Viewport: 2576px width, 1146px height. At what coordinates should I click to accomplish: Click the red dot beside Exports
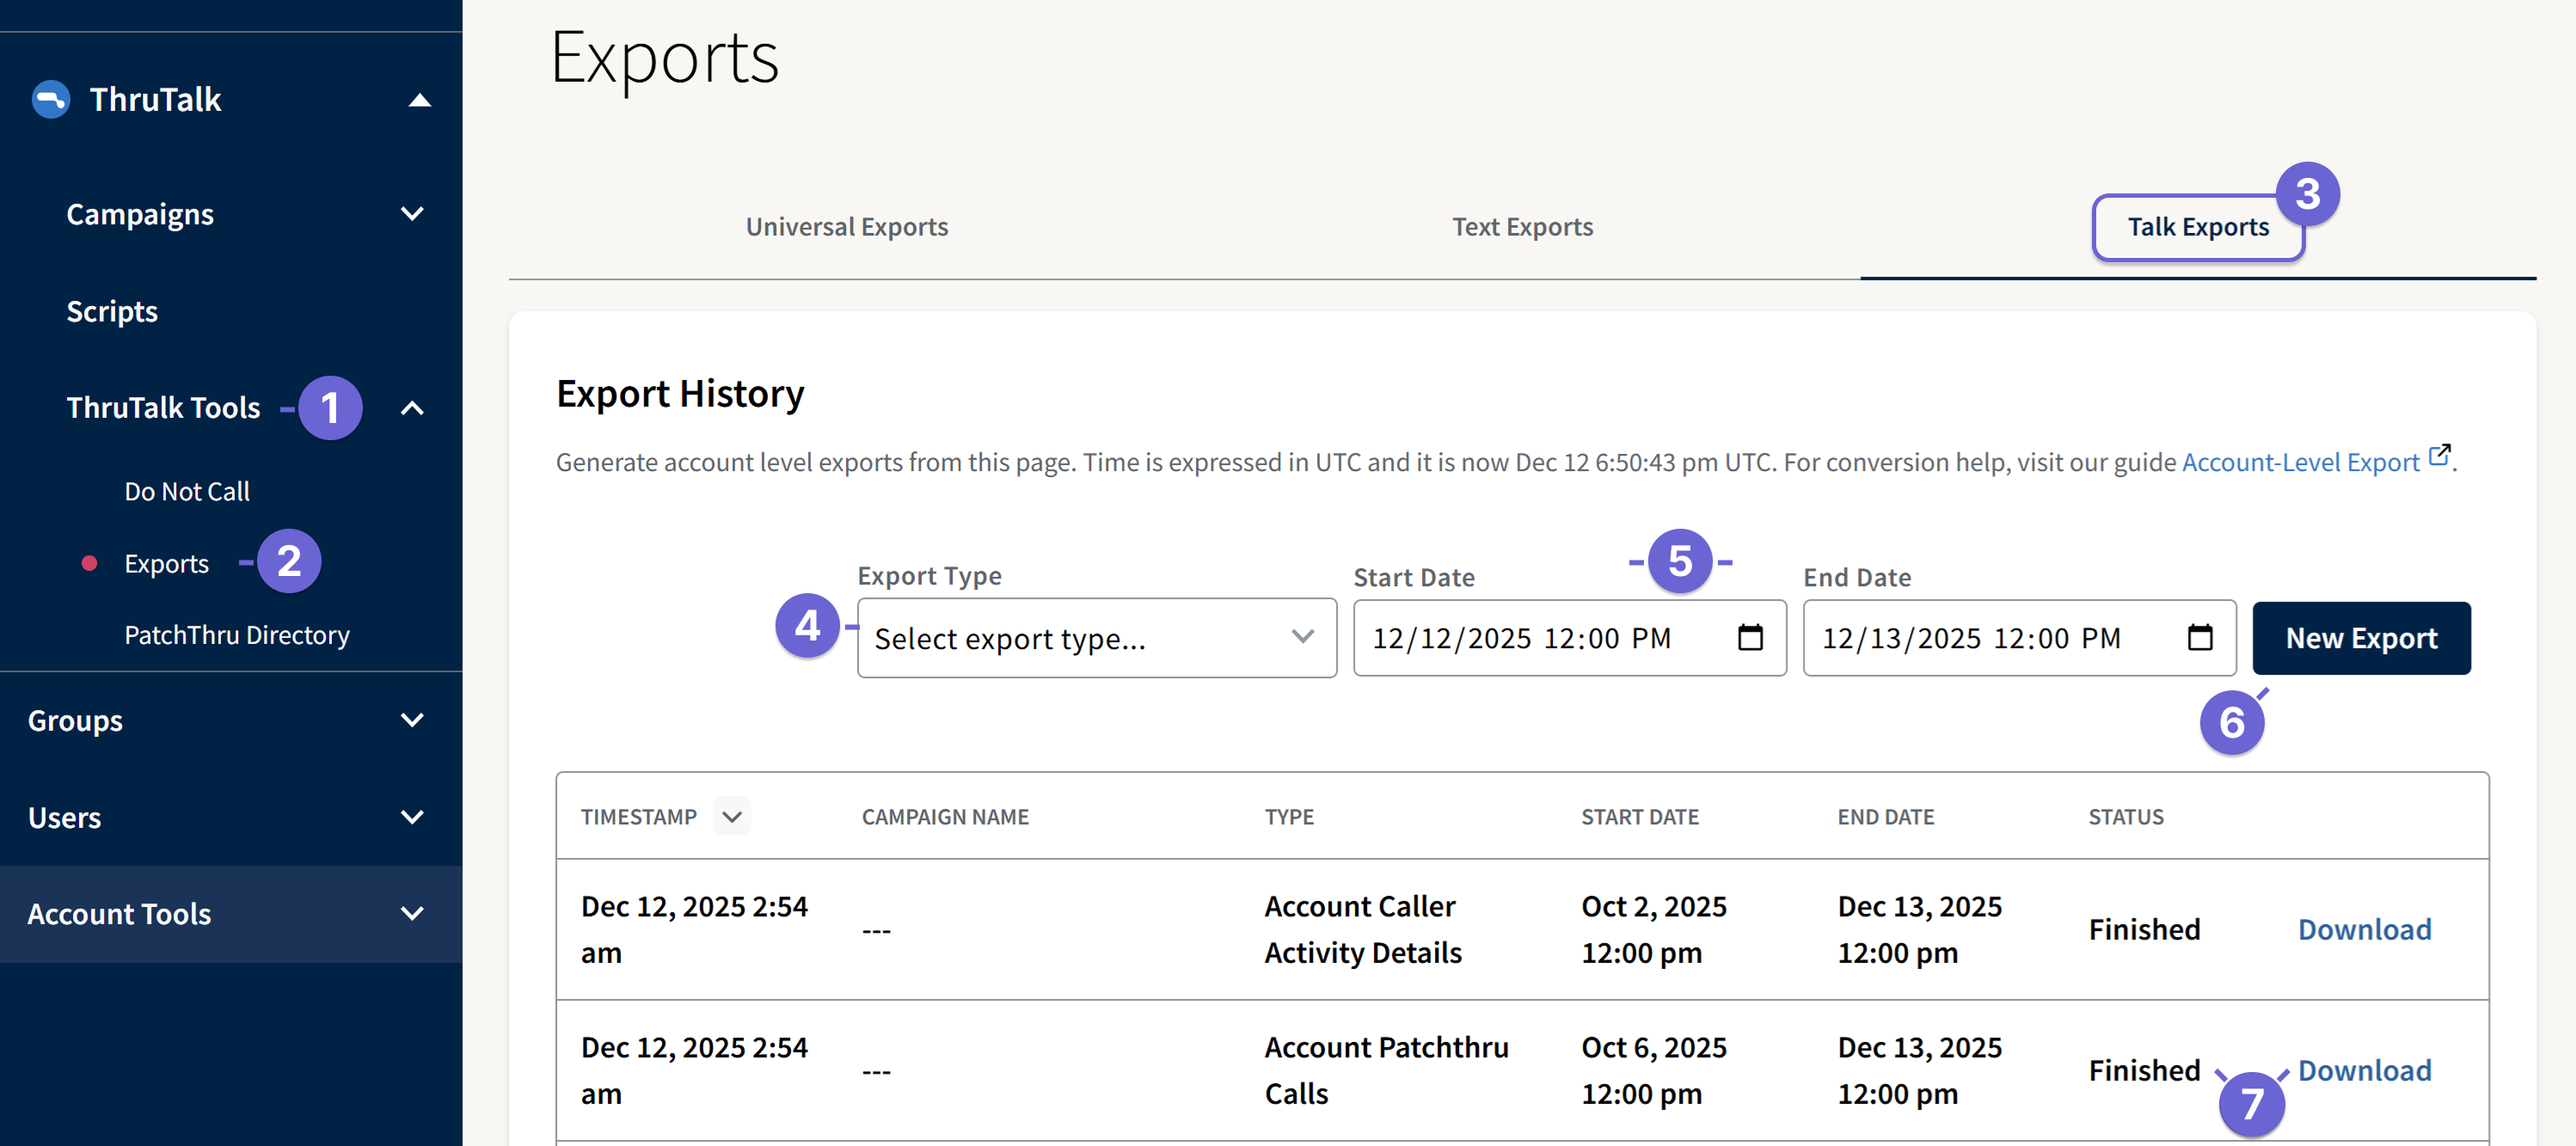coord(91,563)
